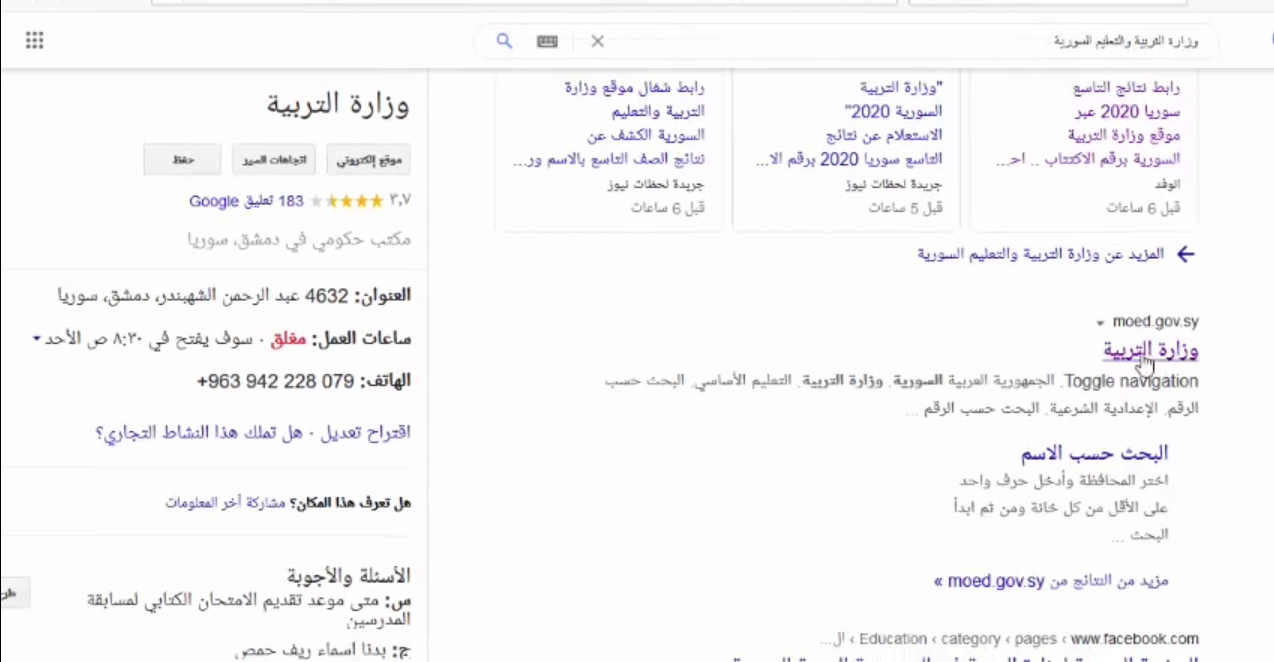Click the "moed.gov.sy" site address text

coord(1154,322)
